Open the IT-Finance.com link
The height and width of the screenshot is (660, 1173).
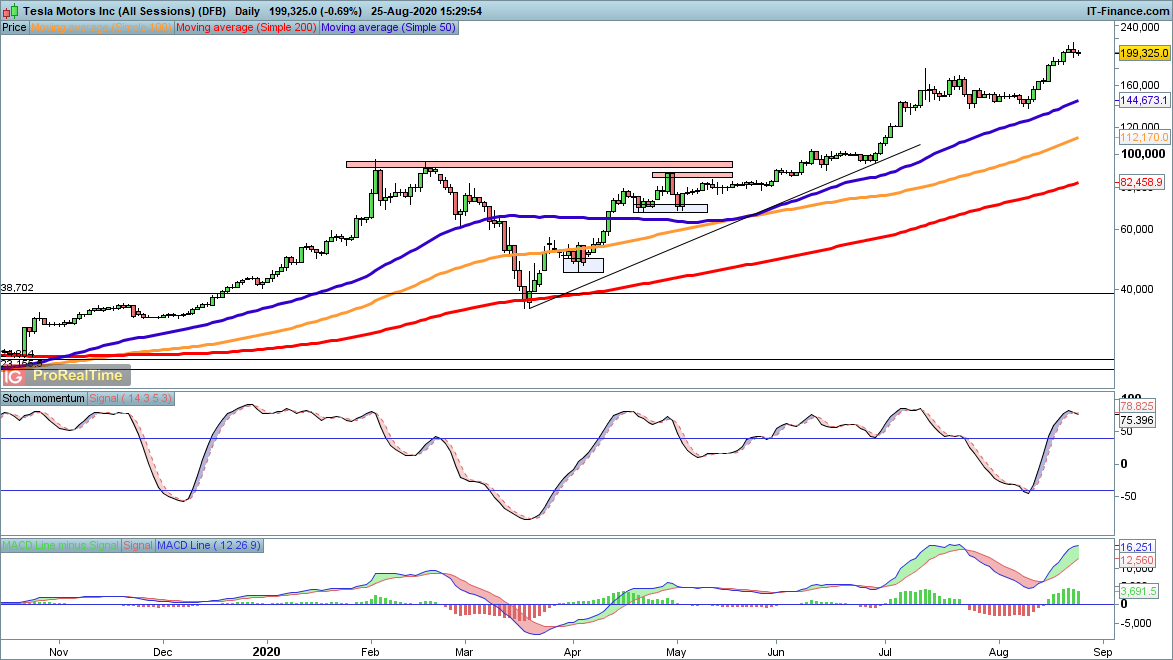click(x=1128, y=10)
